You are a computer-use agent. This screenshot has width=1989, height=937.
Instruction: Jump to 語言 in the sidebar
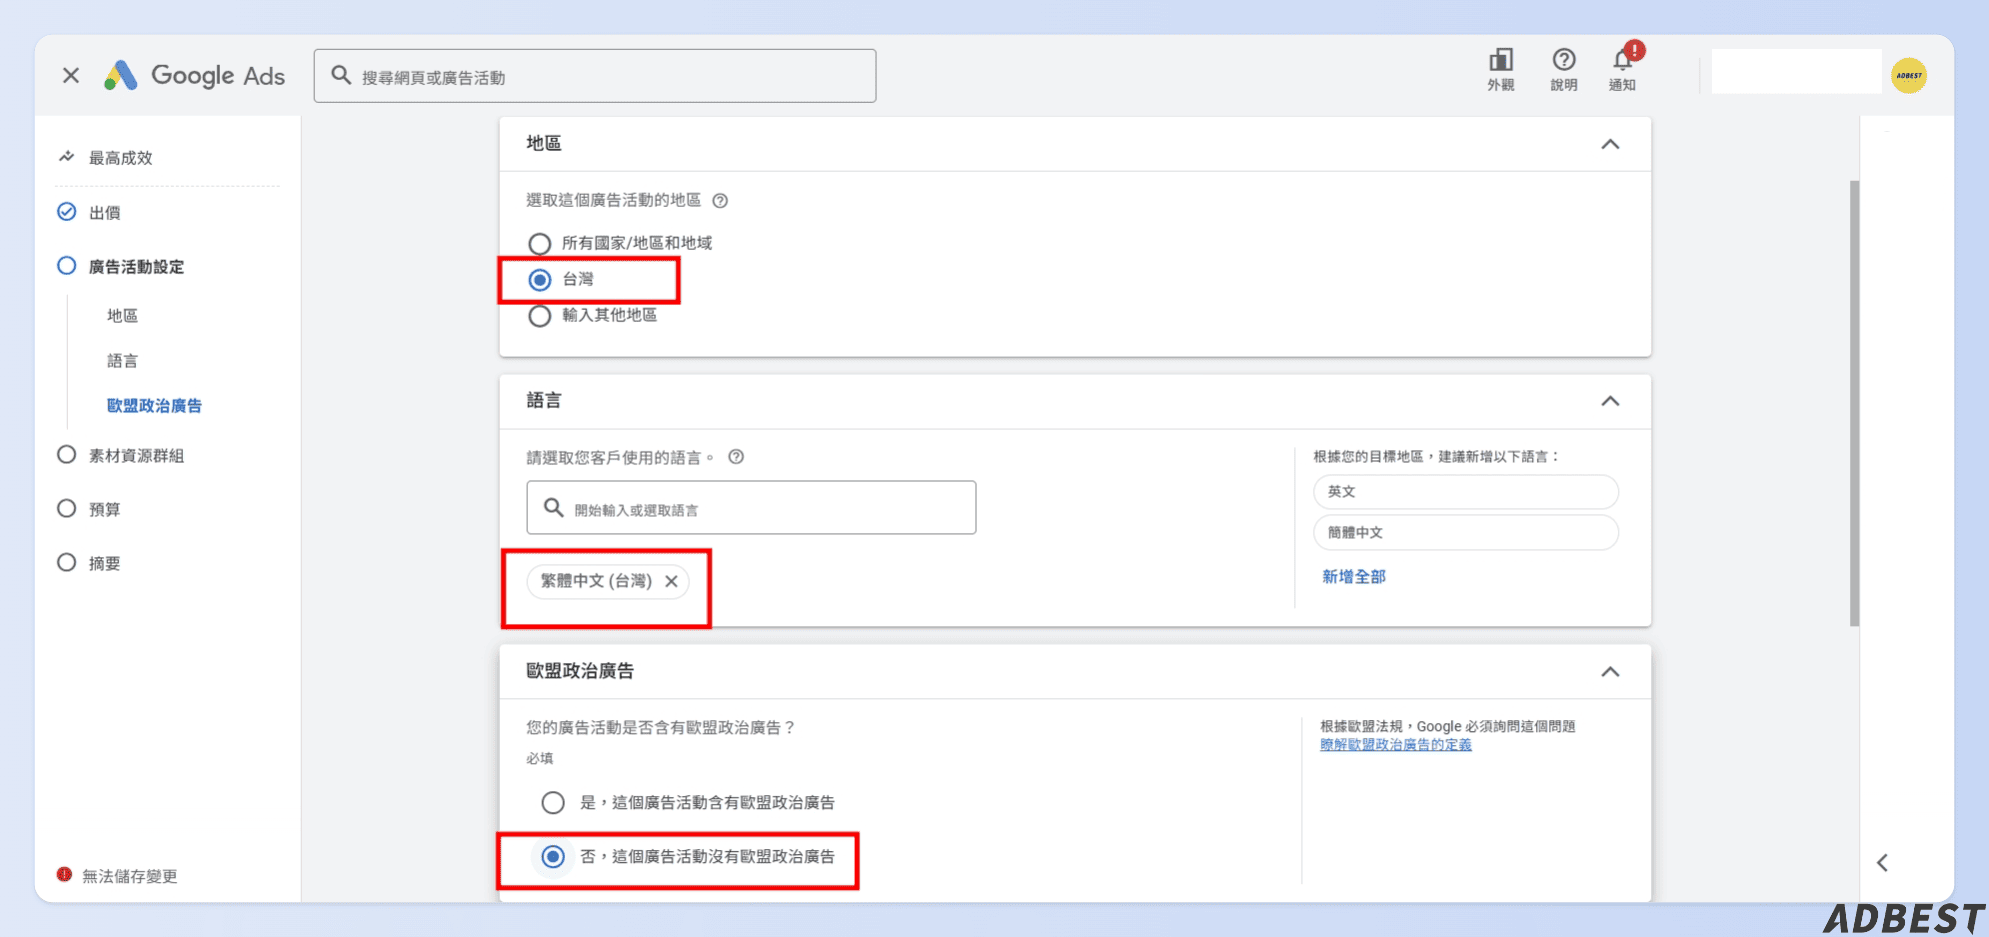point(122,361)
